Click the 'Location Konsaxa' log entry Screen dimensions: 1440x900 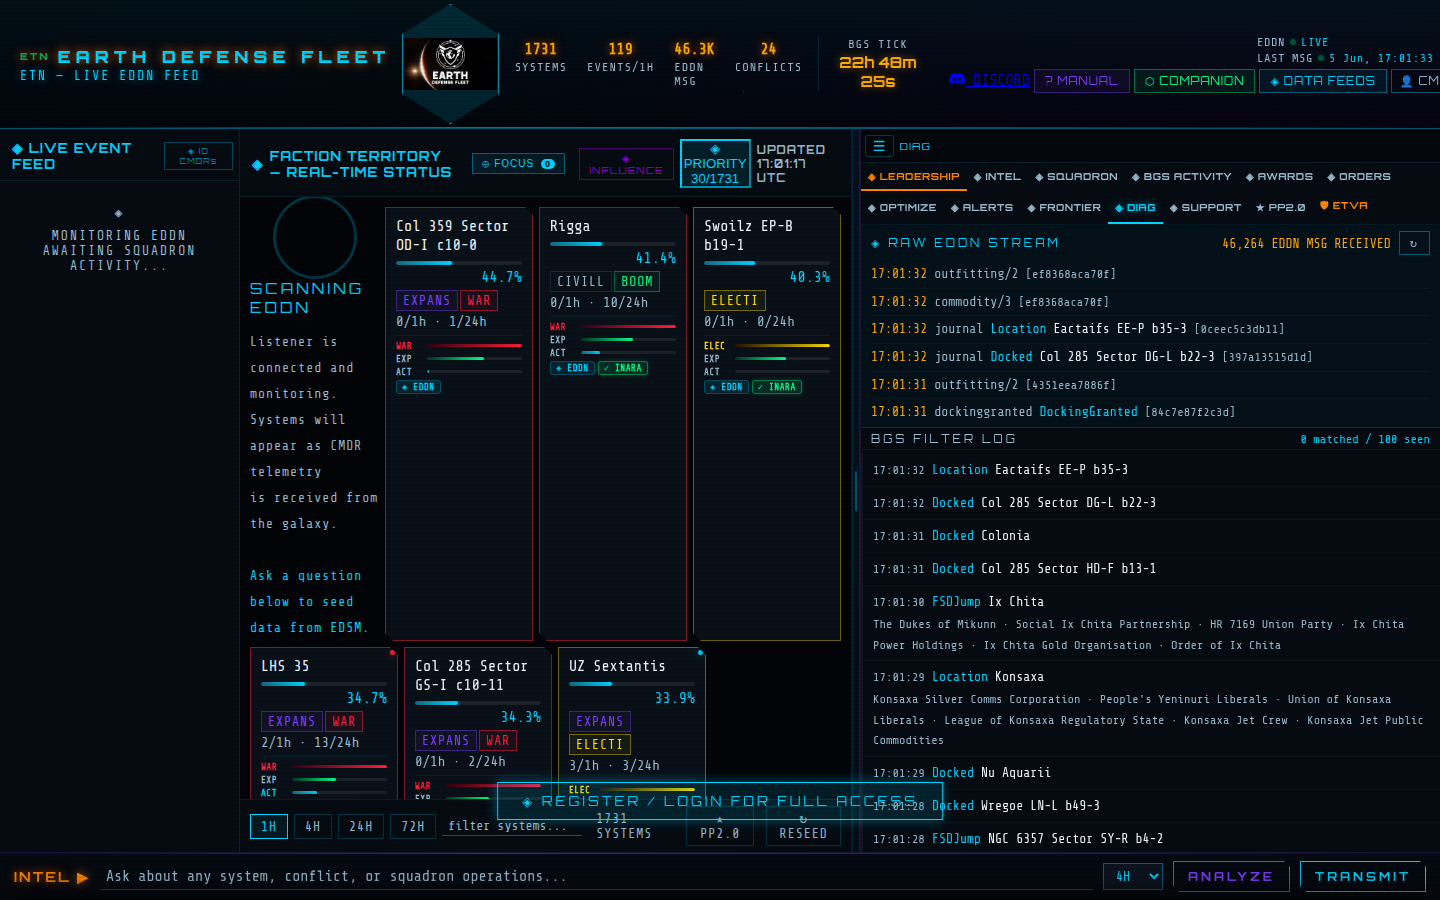1150,708
